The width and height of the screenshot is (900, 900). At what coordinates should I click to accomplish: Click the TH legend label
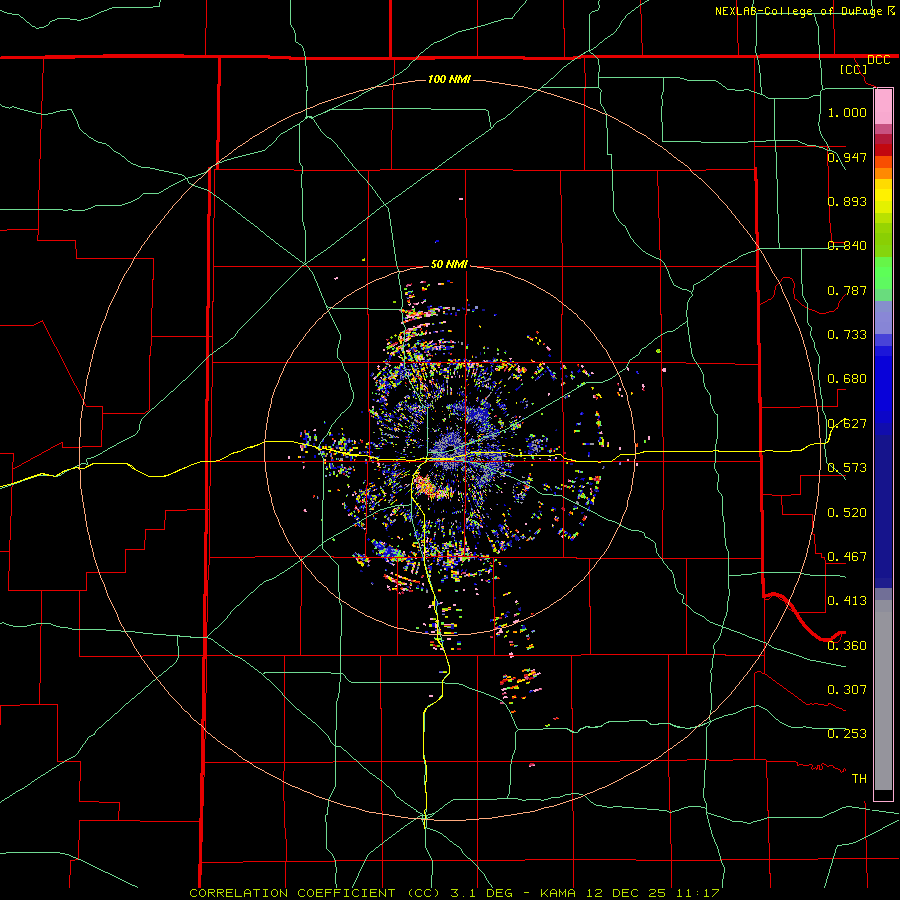pyautogui.click(x=859, y=779)
